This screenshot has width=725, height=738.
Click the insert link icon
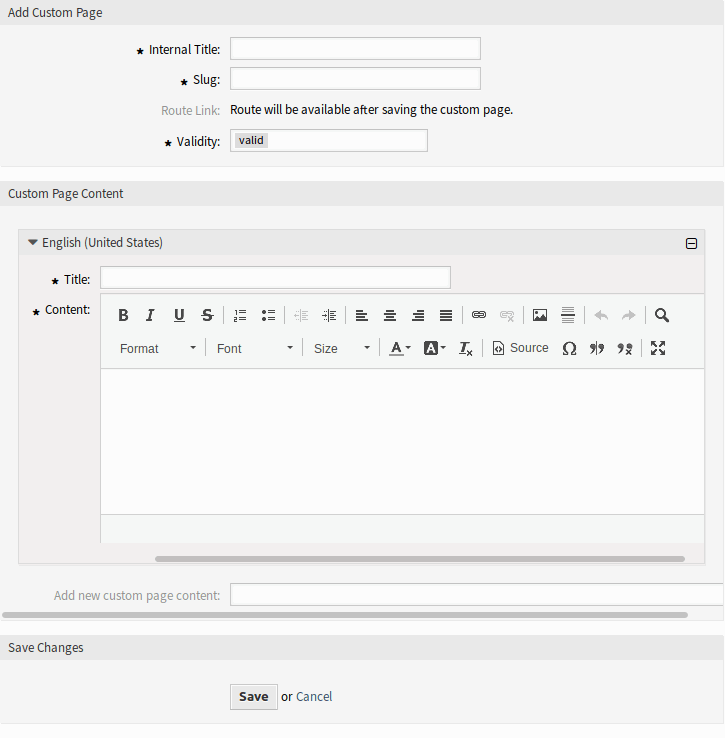pyautogui.click(x=479, y=315)
